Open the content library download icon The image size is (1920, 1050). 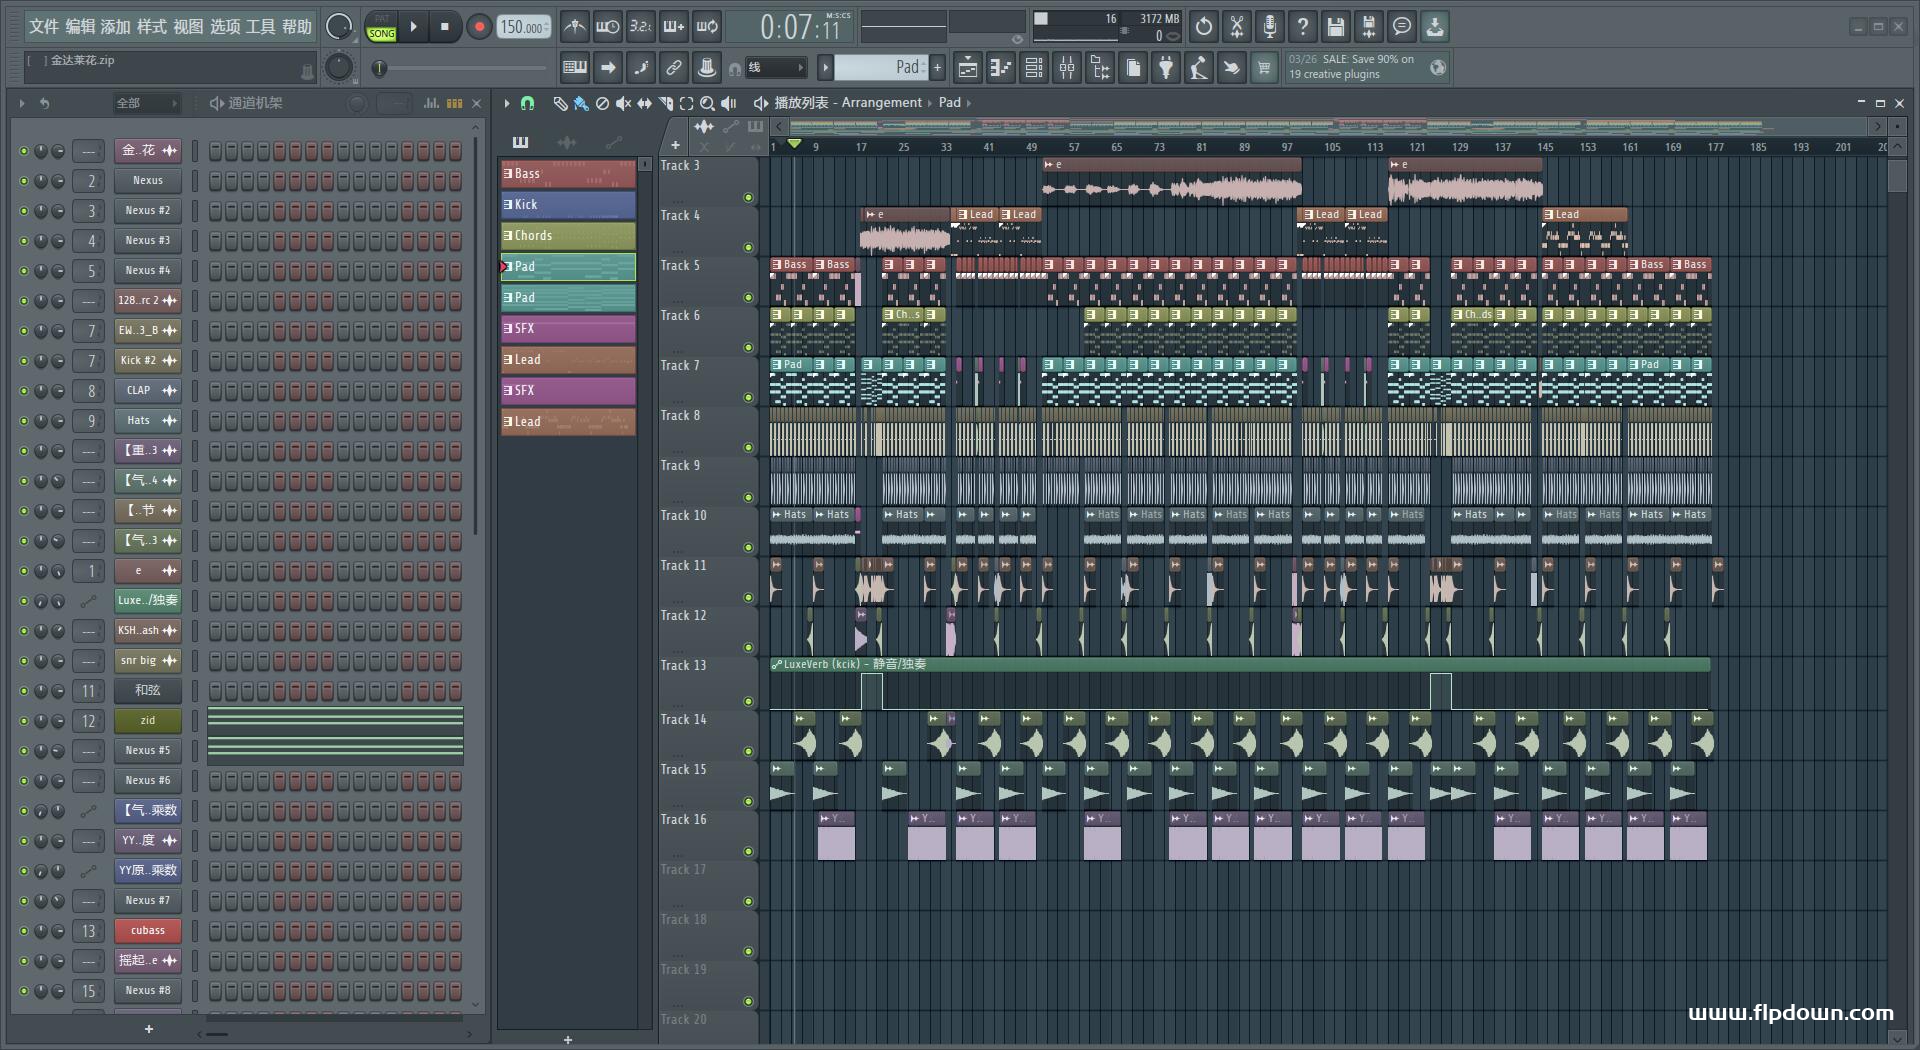(x=1435, y=27)
